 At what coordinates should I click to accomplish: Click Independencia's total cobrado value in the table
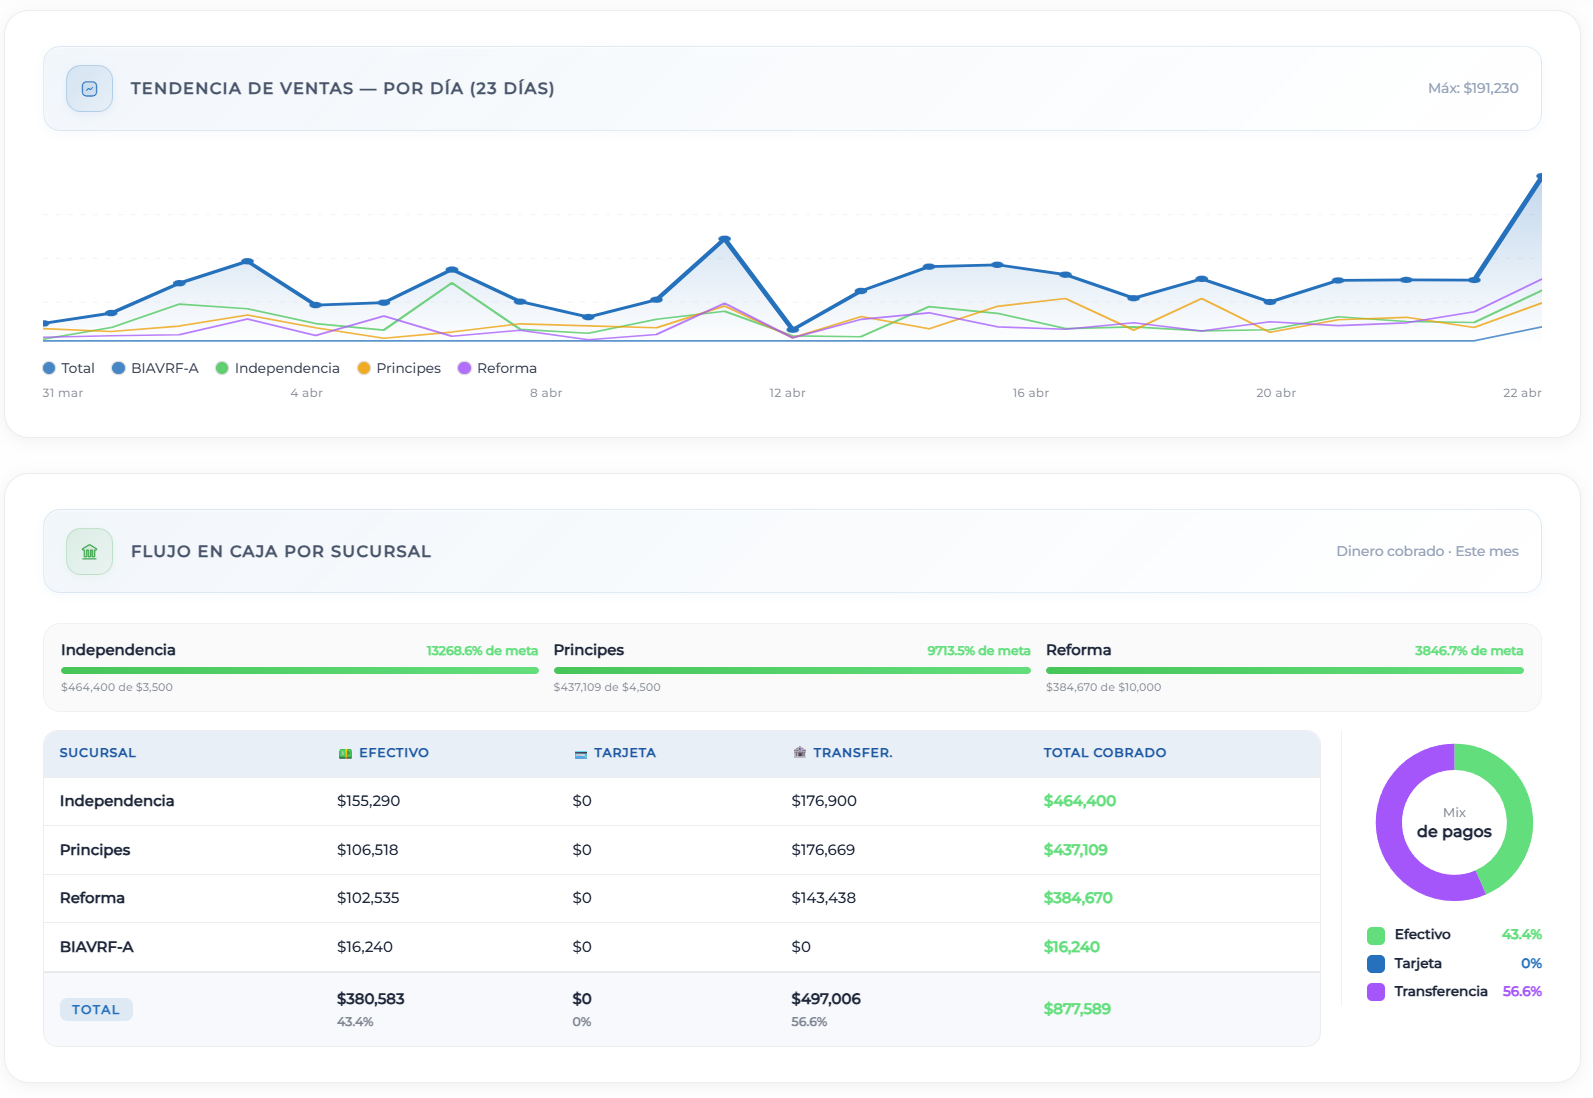[1080, 801]
